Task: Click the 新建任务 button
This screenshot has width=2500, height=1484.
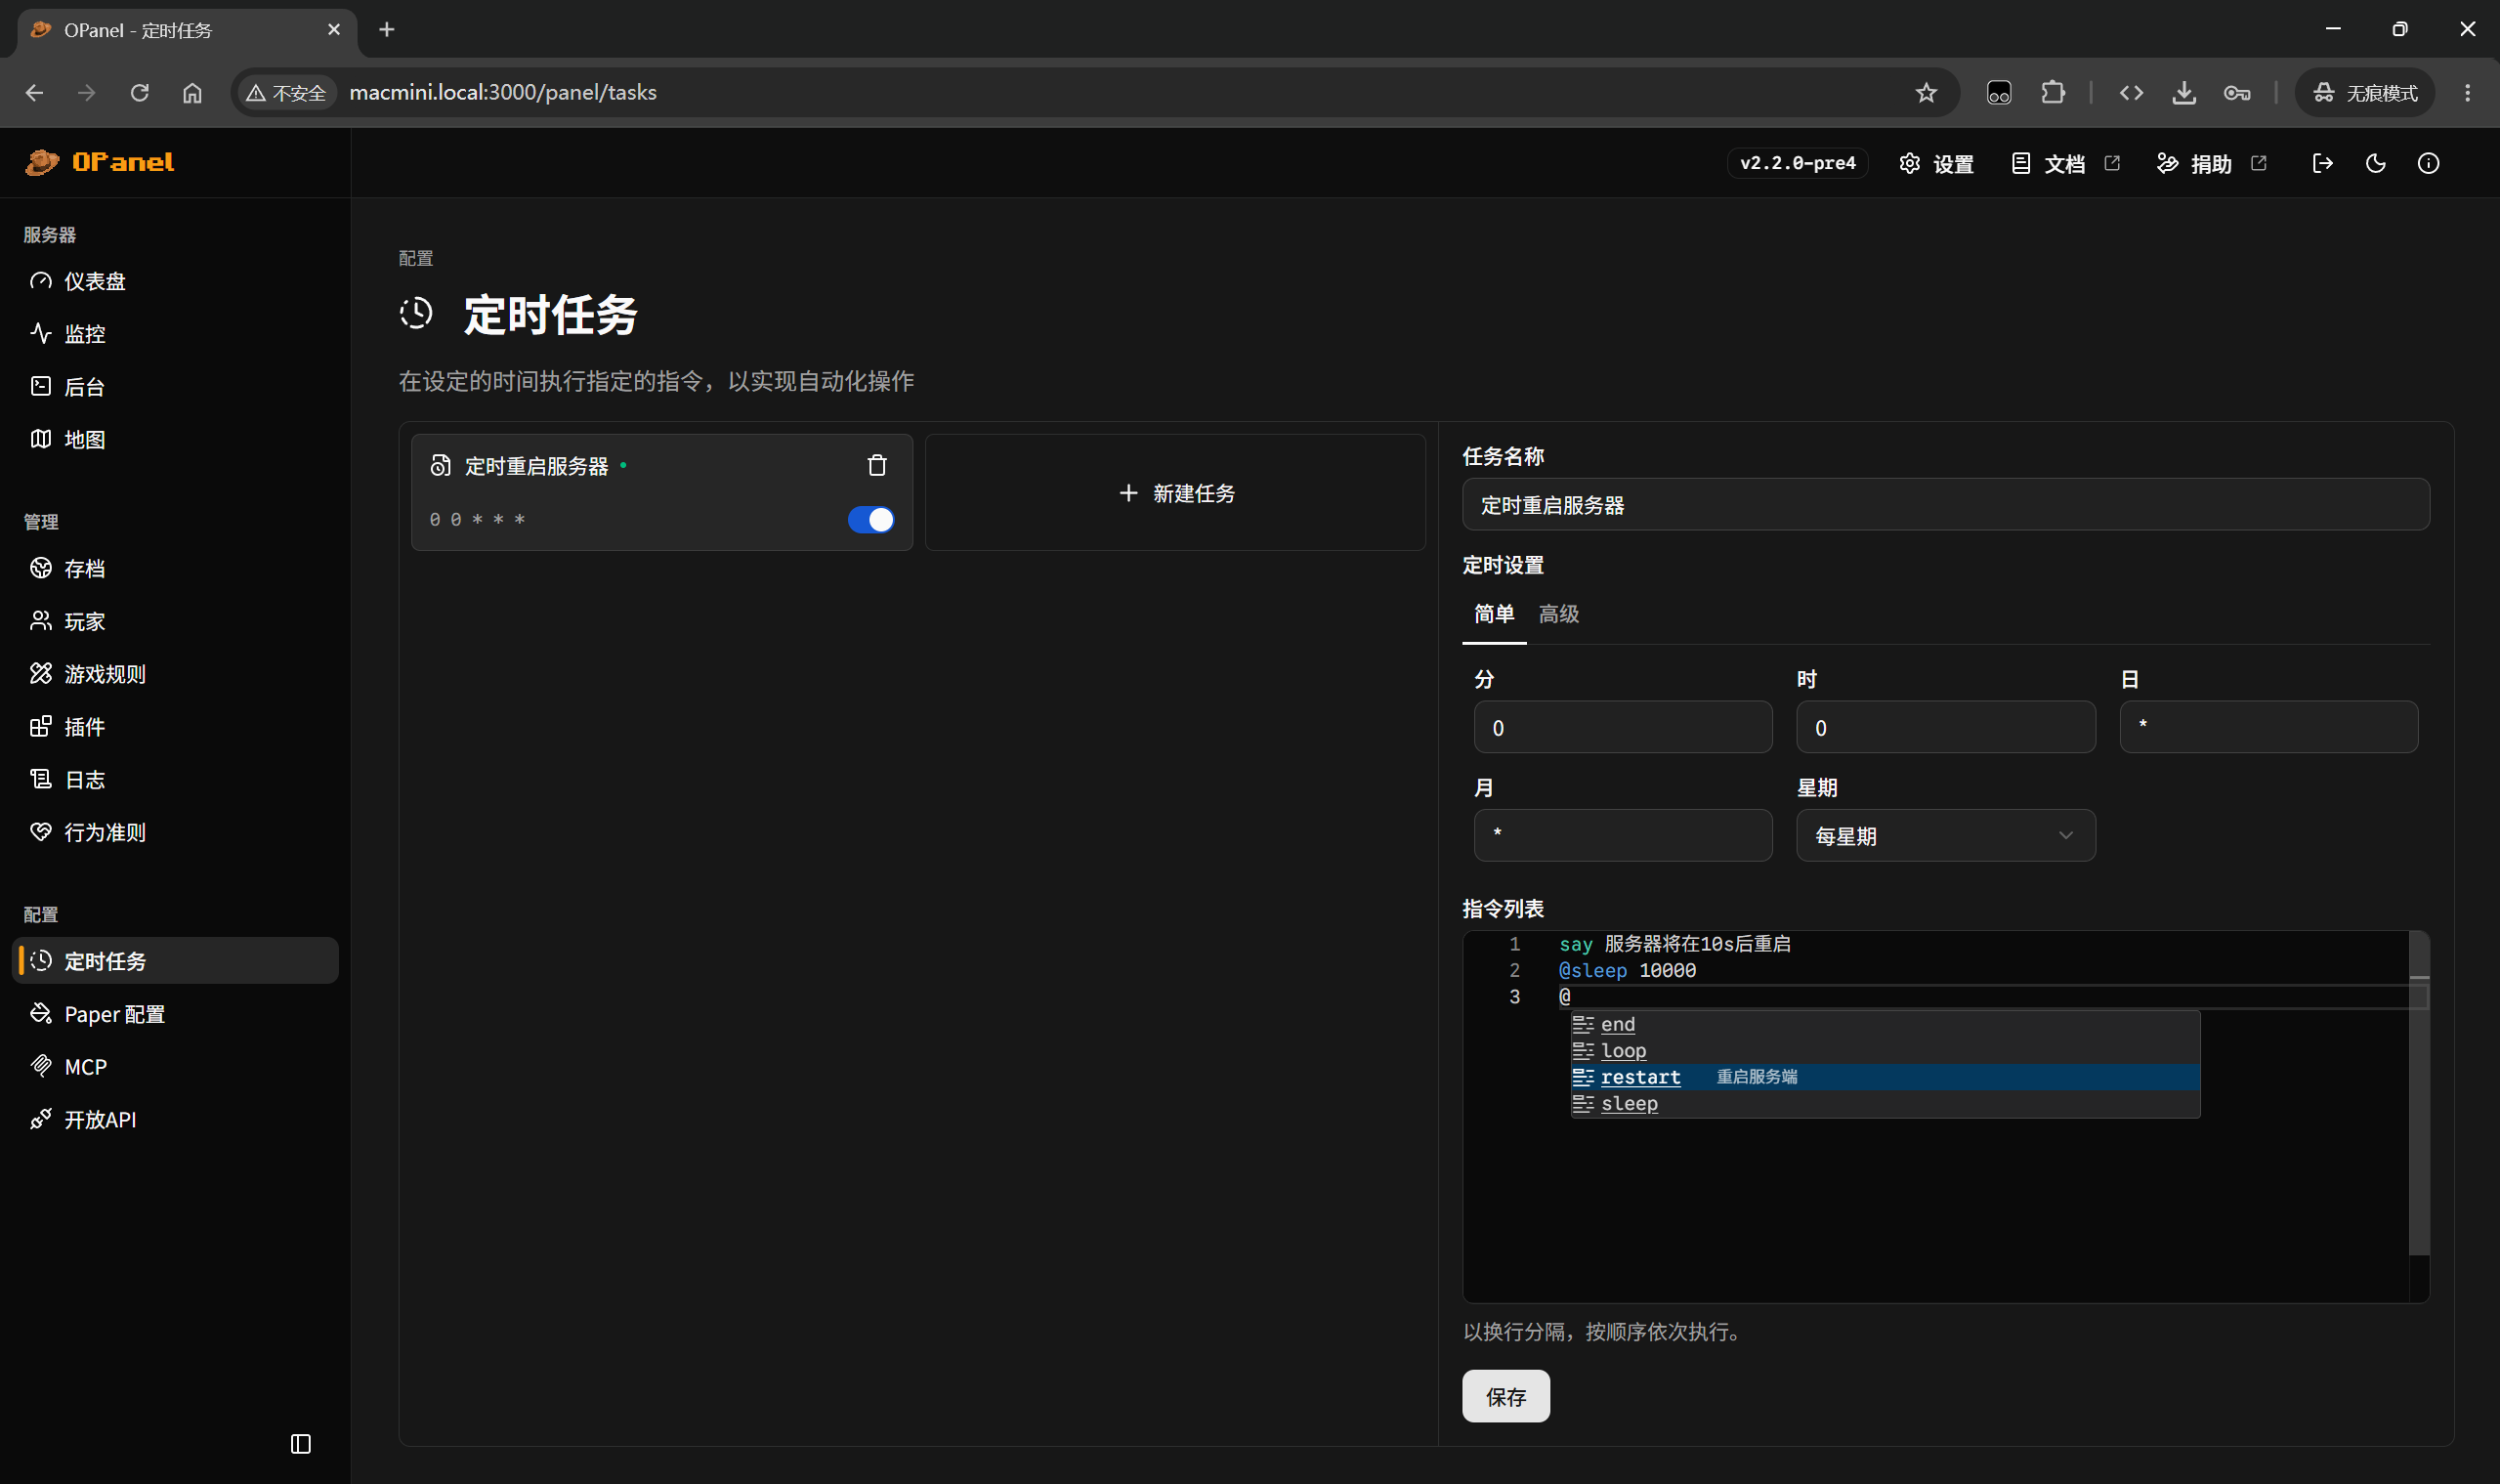Action: pyautogui.click(x=1175, y=492)
